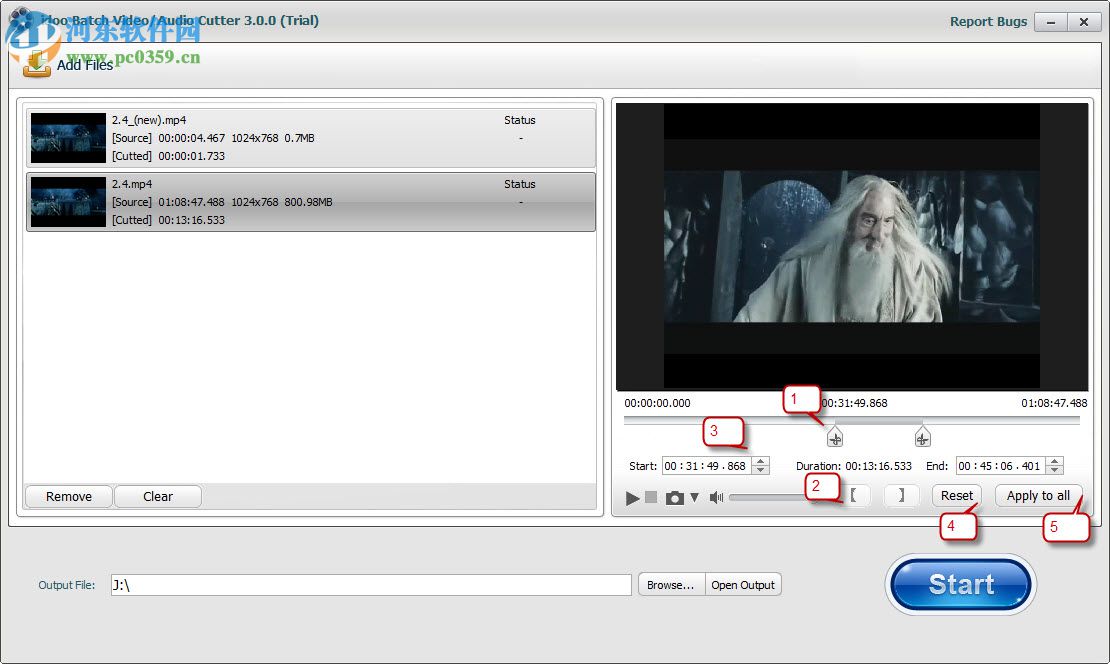This screenshot has width=1110, height=664.
Task: Stop the video playback
Action: click(651, 497)
